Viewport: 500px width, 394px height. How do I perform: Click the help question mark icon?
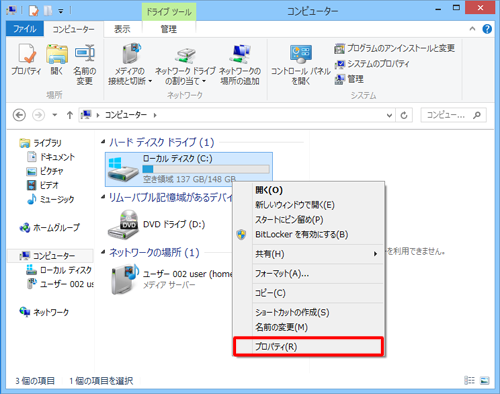[487, 29]
